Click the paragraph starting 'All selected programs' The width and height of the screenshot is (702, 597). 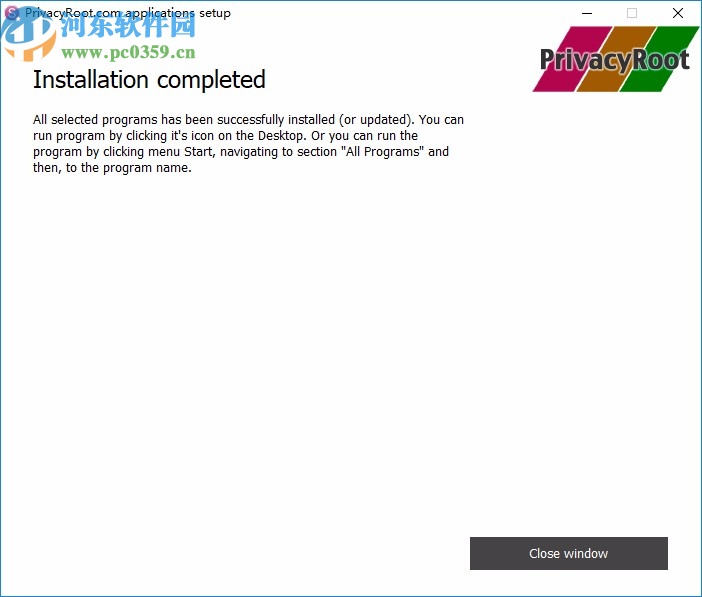[x=248, y=144]
